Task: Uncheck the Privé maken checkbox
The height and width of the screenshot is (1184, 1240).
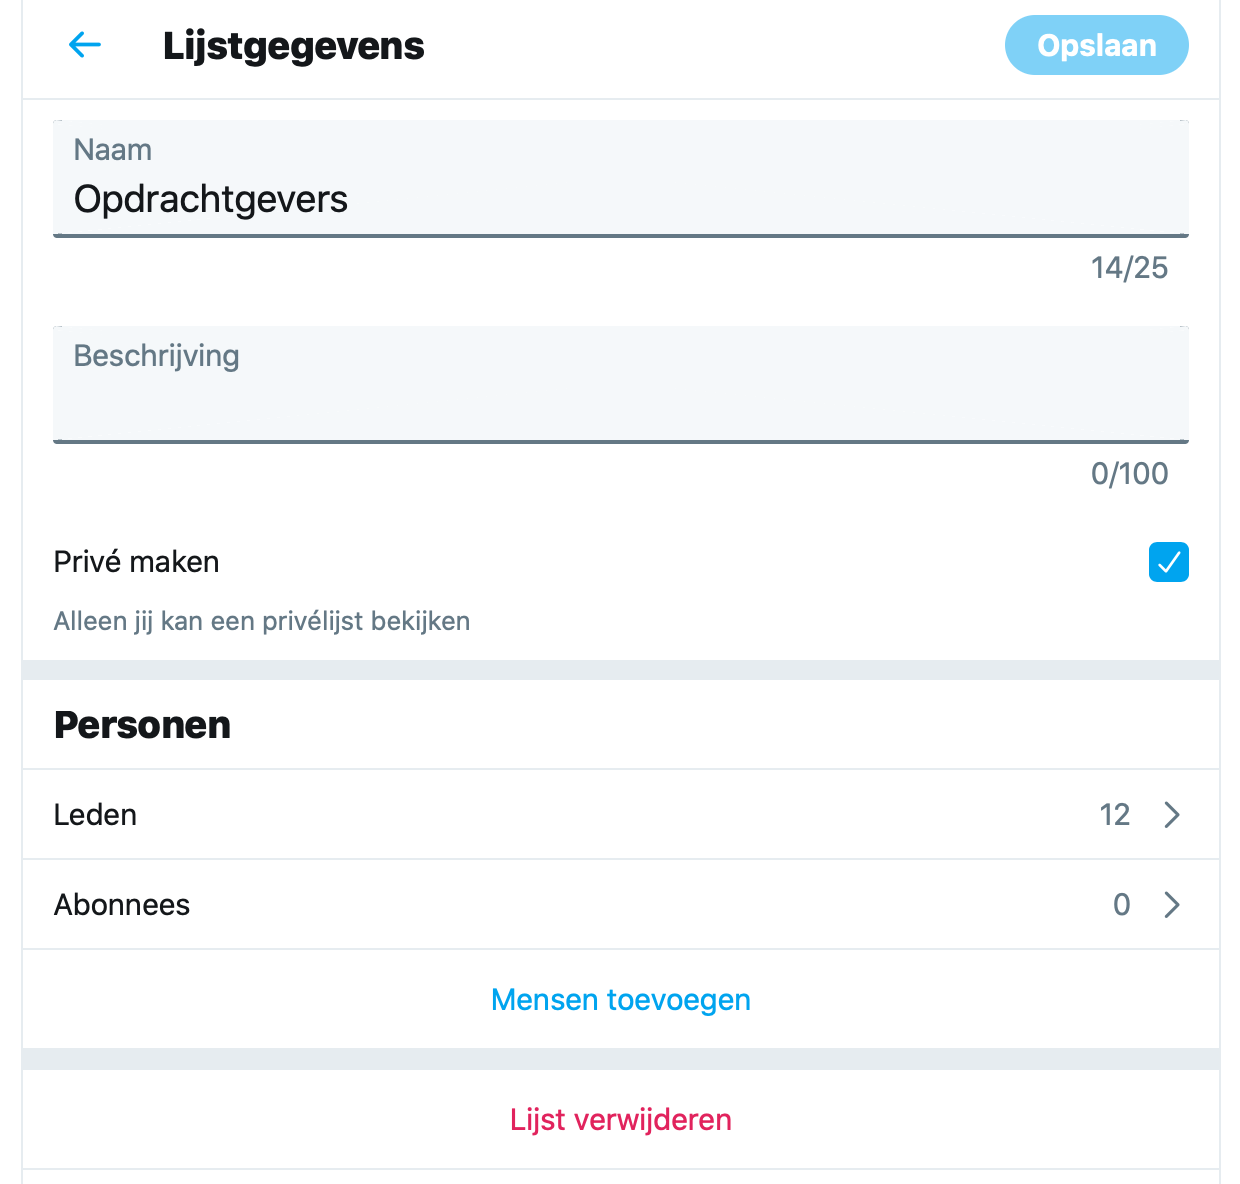Action: point(1168,562)
